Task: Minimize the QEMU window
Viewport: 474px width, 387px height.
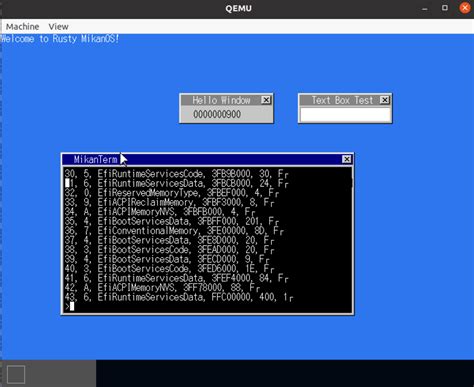Action: coord(425,8)
